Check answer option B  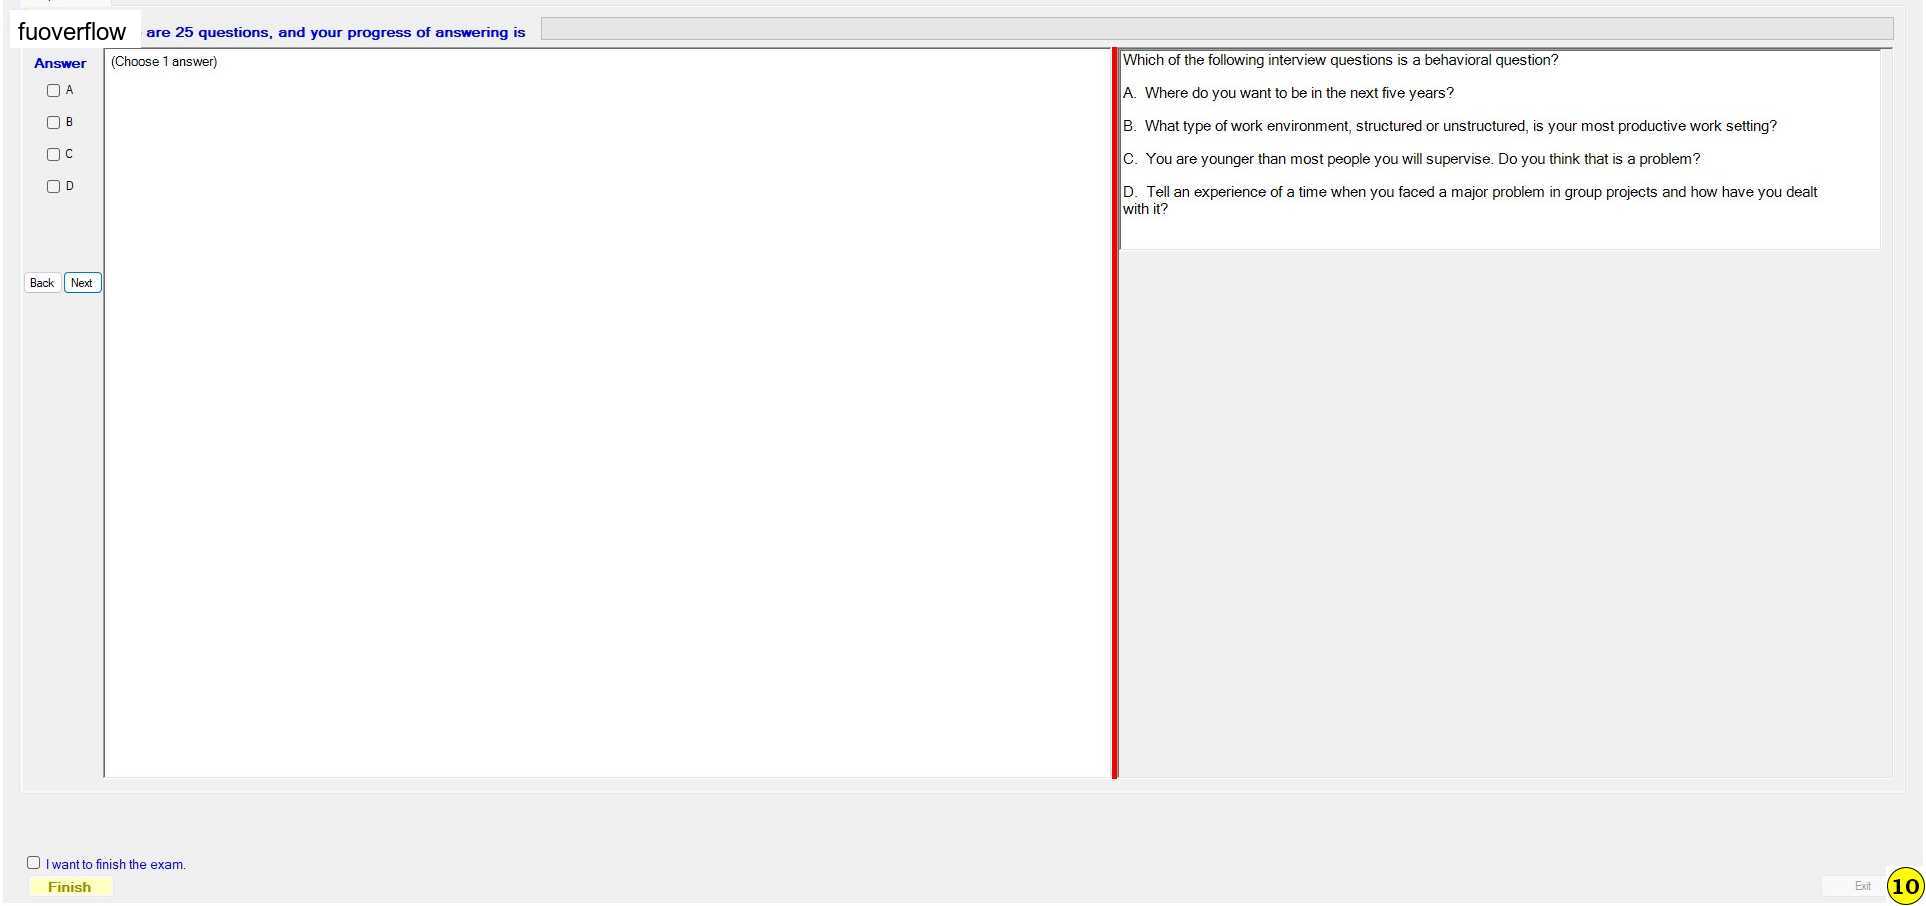tap(53, 123)
